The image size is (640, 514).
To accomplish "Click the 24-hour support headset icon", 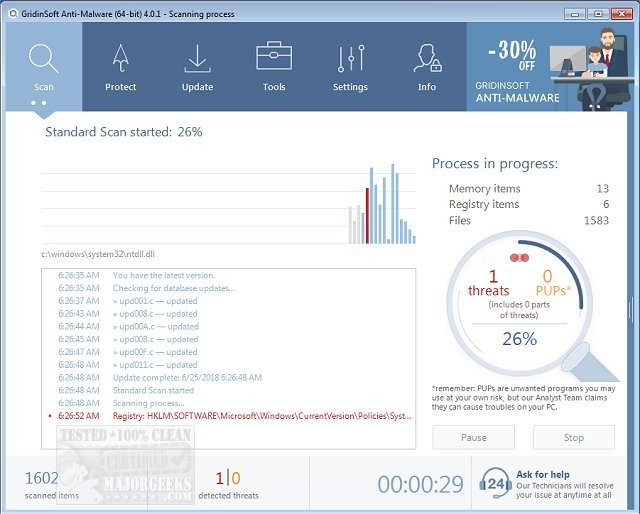I will tap(496, 483).
